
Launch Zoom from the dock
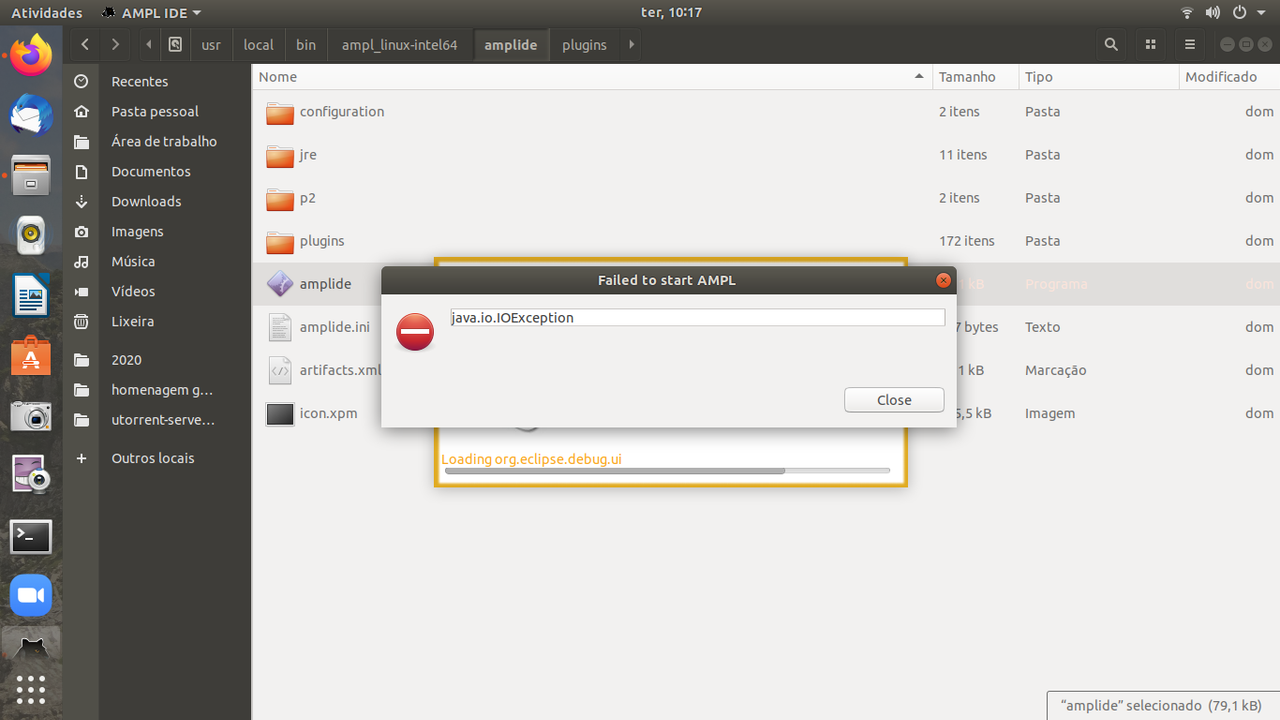[31, 596]
